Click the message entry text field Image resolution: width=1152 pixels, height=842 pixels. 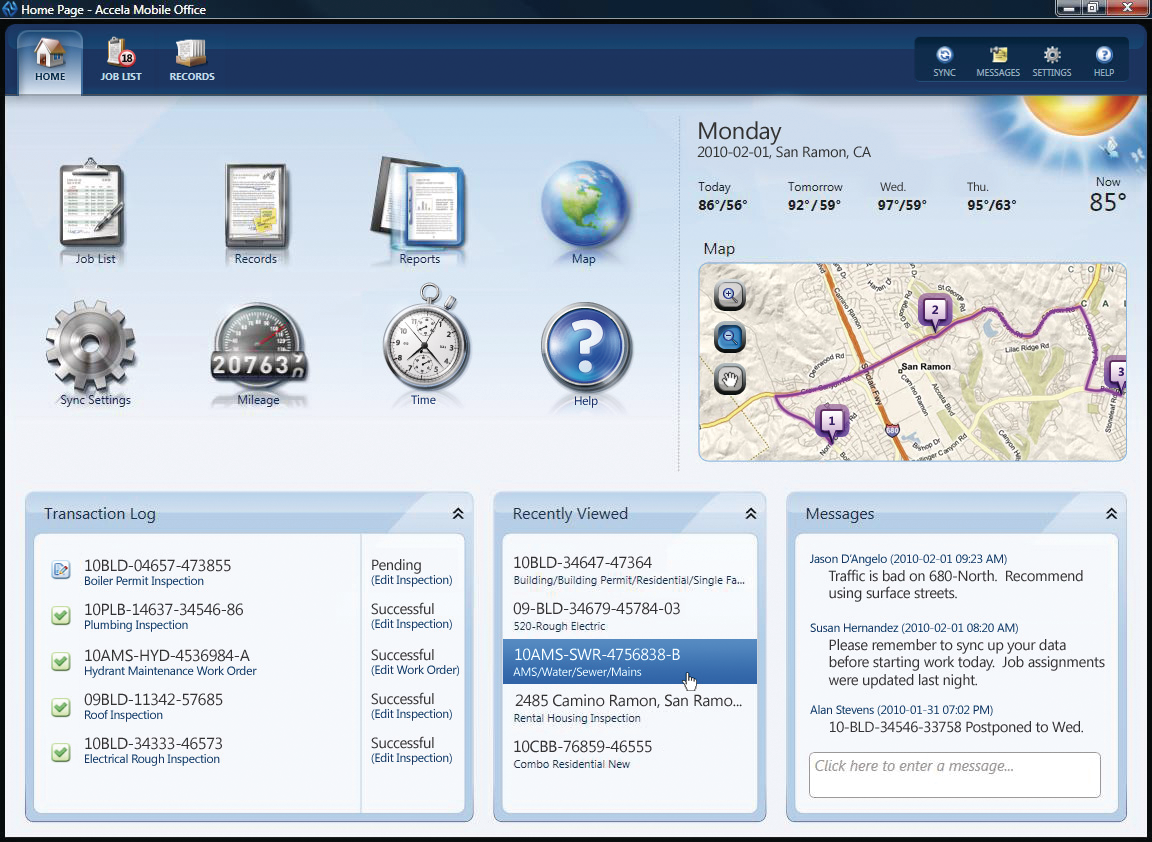click(954, 774)
